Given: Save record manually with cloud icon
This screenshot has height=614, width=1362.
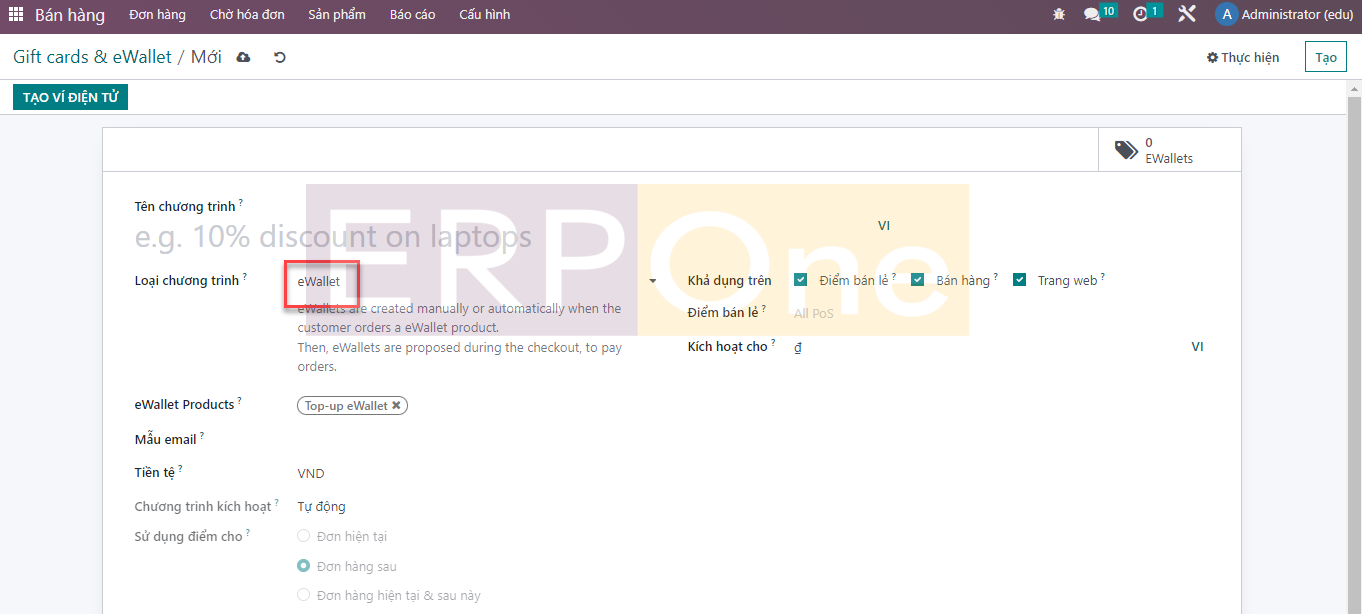Looking at the screenshot, I should click(243, 58).
